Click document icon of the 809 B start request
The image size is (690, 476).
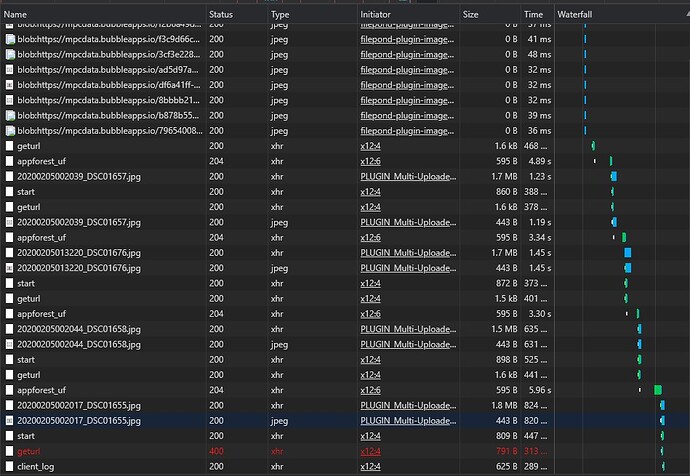pos(9,436)
